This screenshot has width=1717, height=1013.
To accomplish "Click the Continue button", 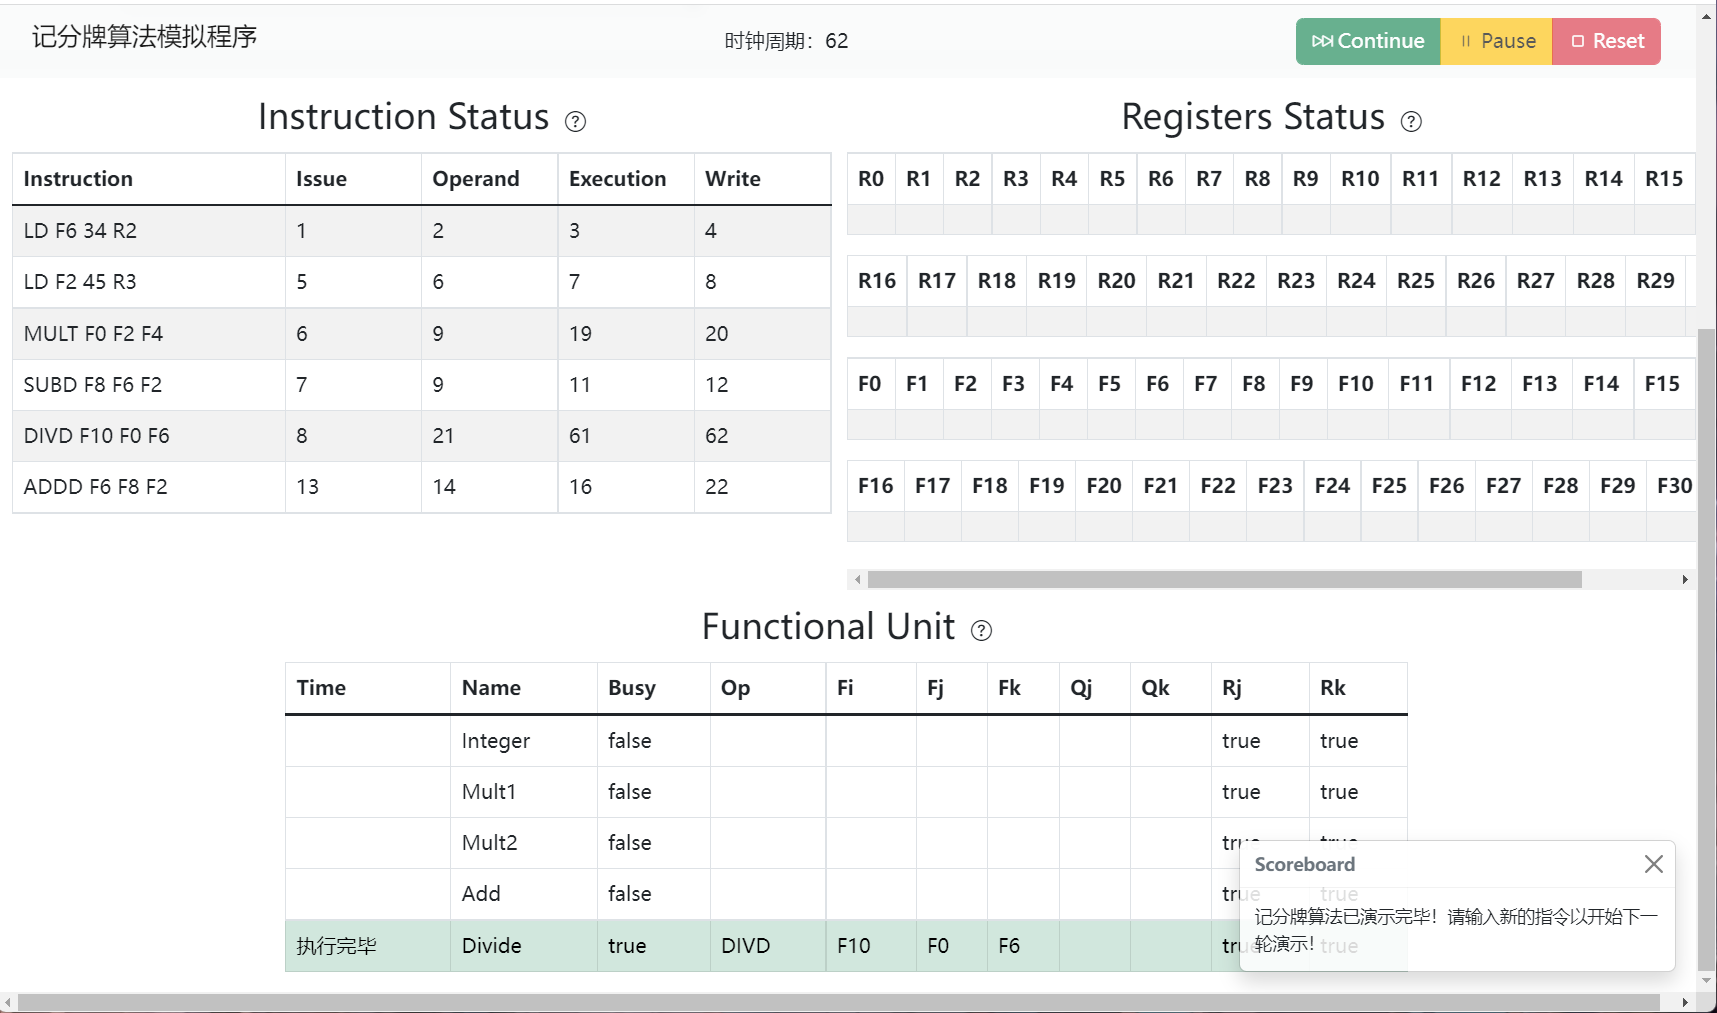I will pyautogui.click(x=1368, y=41).
